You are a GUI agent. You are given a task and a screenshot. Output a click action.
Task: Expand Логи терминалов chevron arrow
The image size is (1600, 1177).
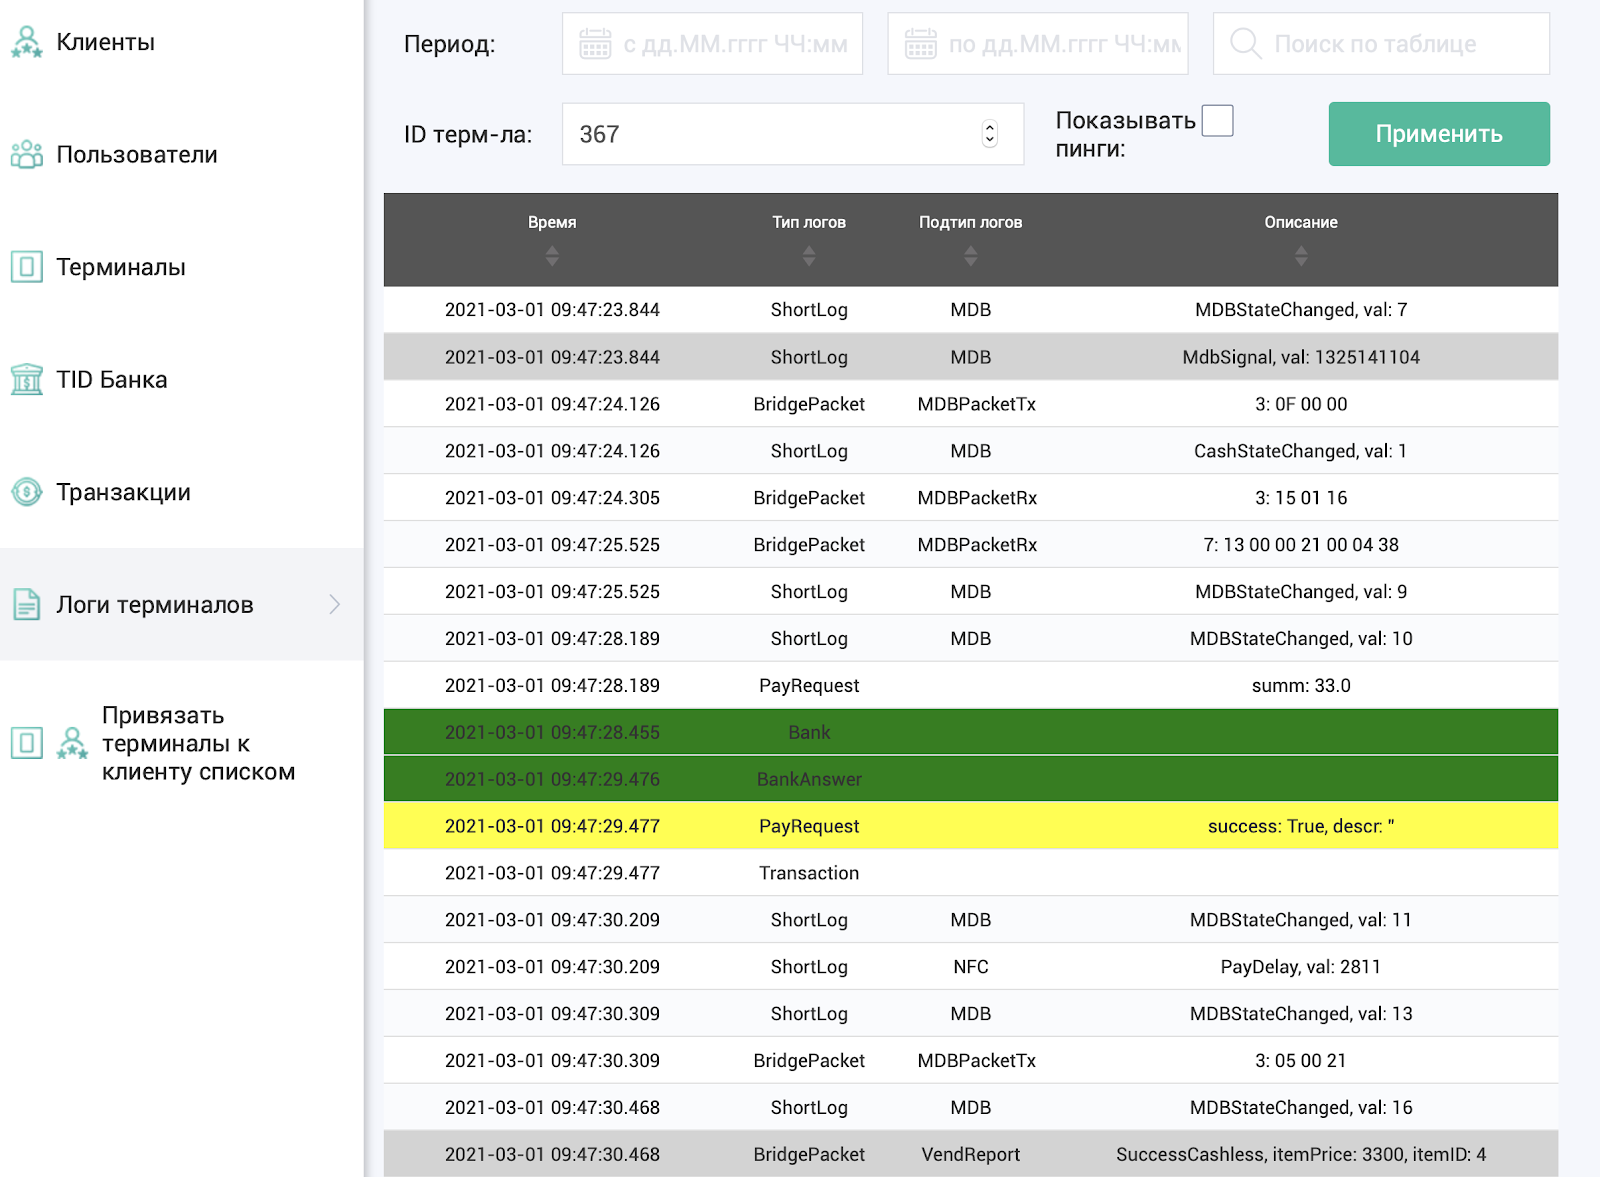click(335, 604)
